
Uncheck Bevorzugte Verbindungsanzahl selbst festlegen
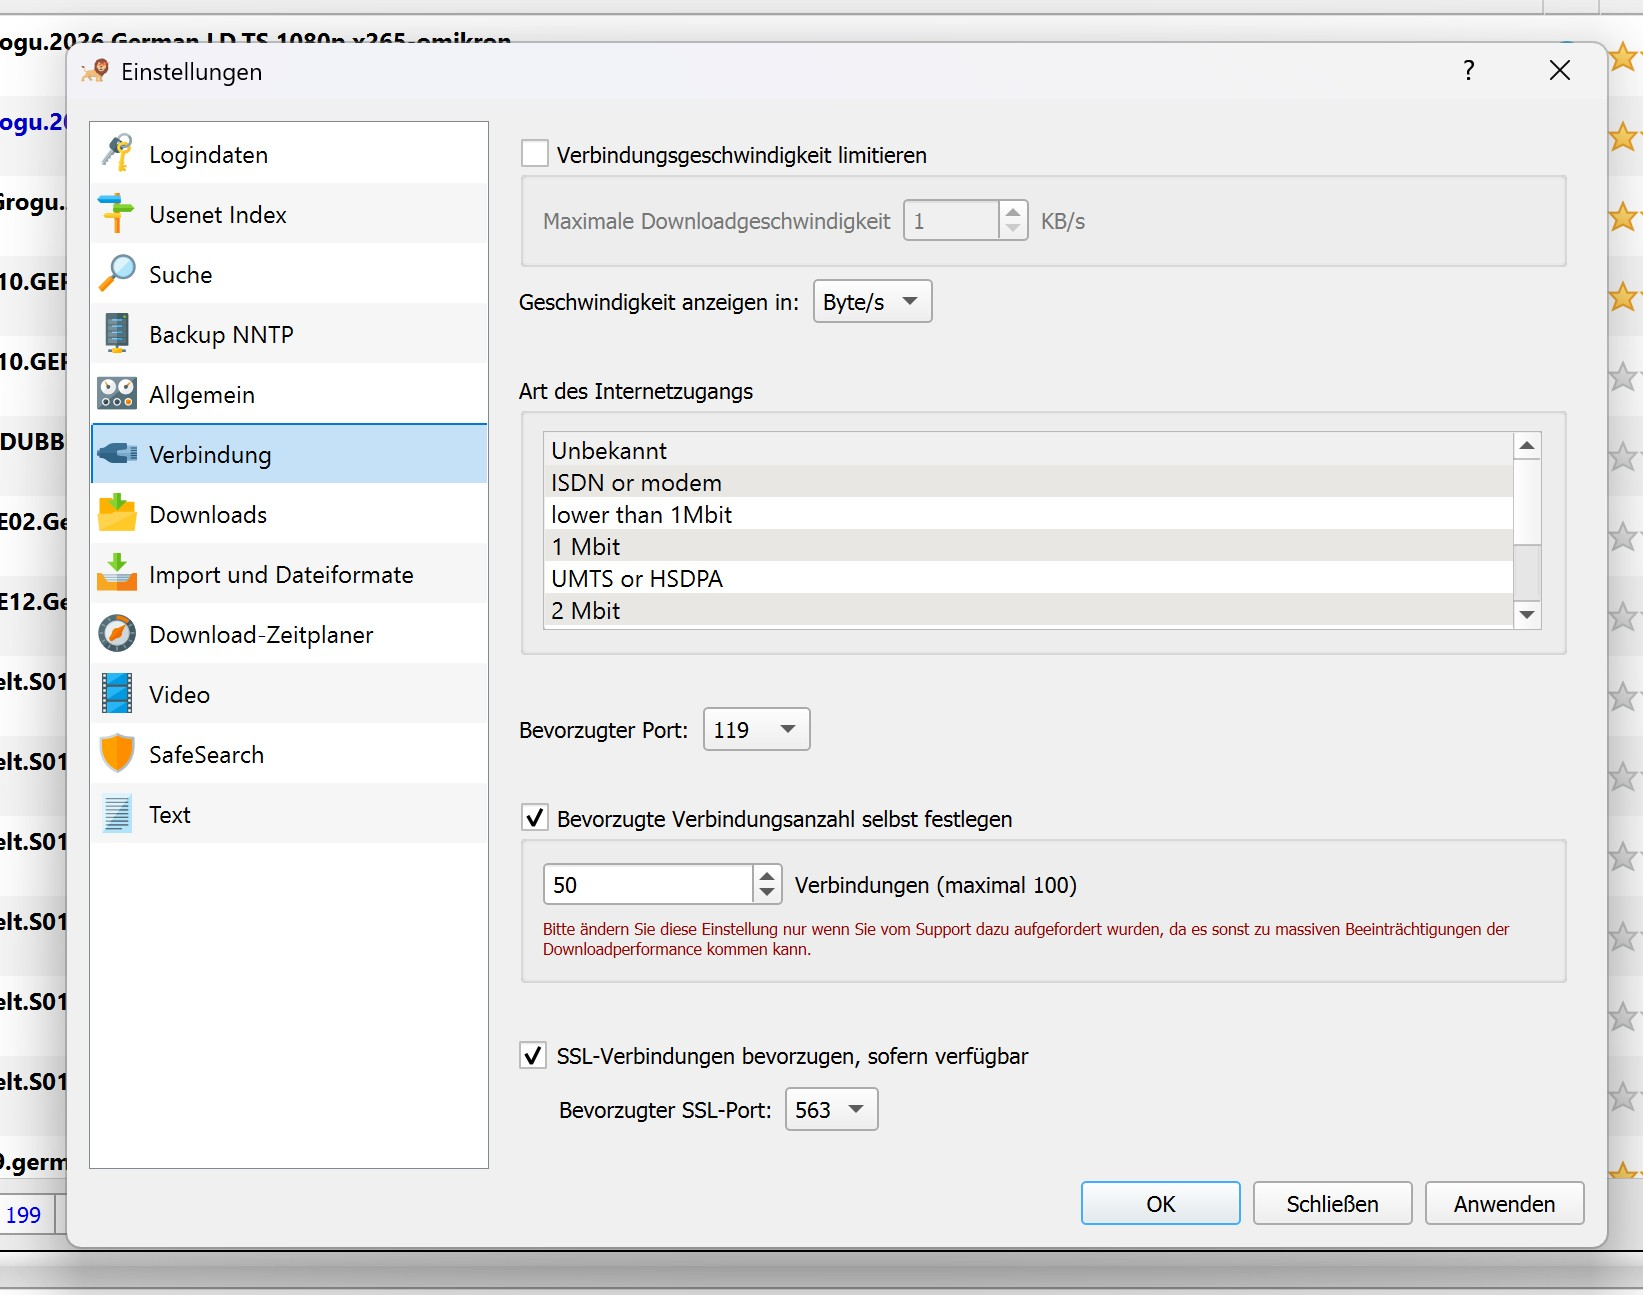(x=535, y=818)
